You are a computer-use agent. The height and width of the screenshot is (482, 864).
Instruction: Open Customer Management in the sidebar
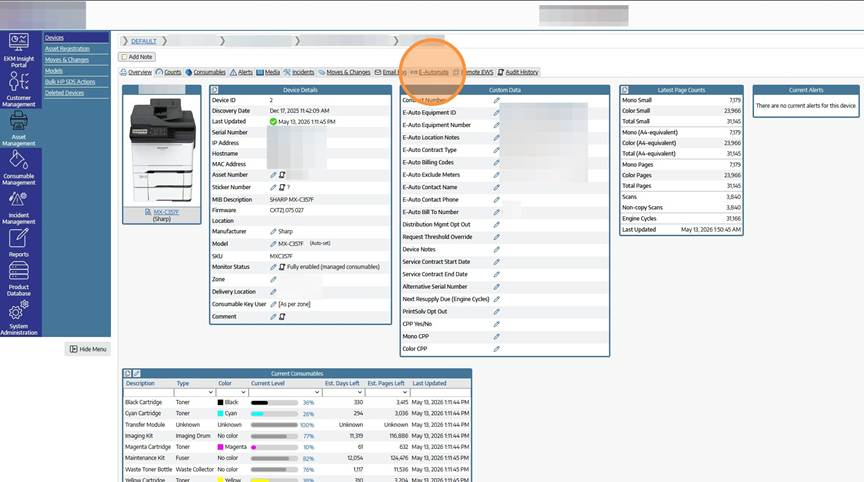[19, 89]
